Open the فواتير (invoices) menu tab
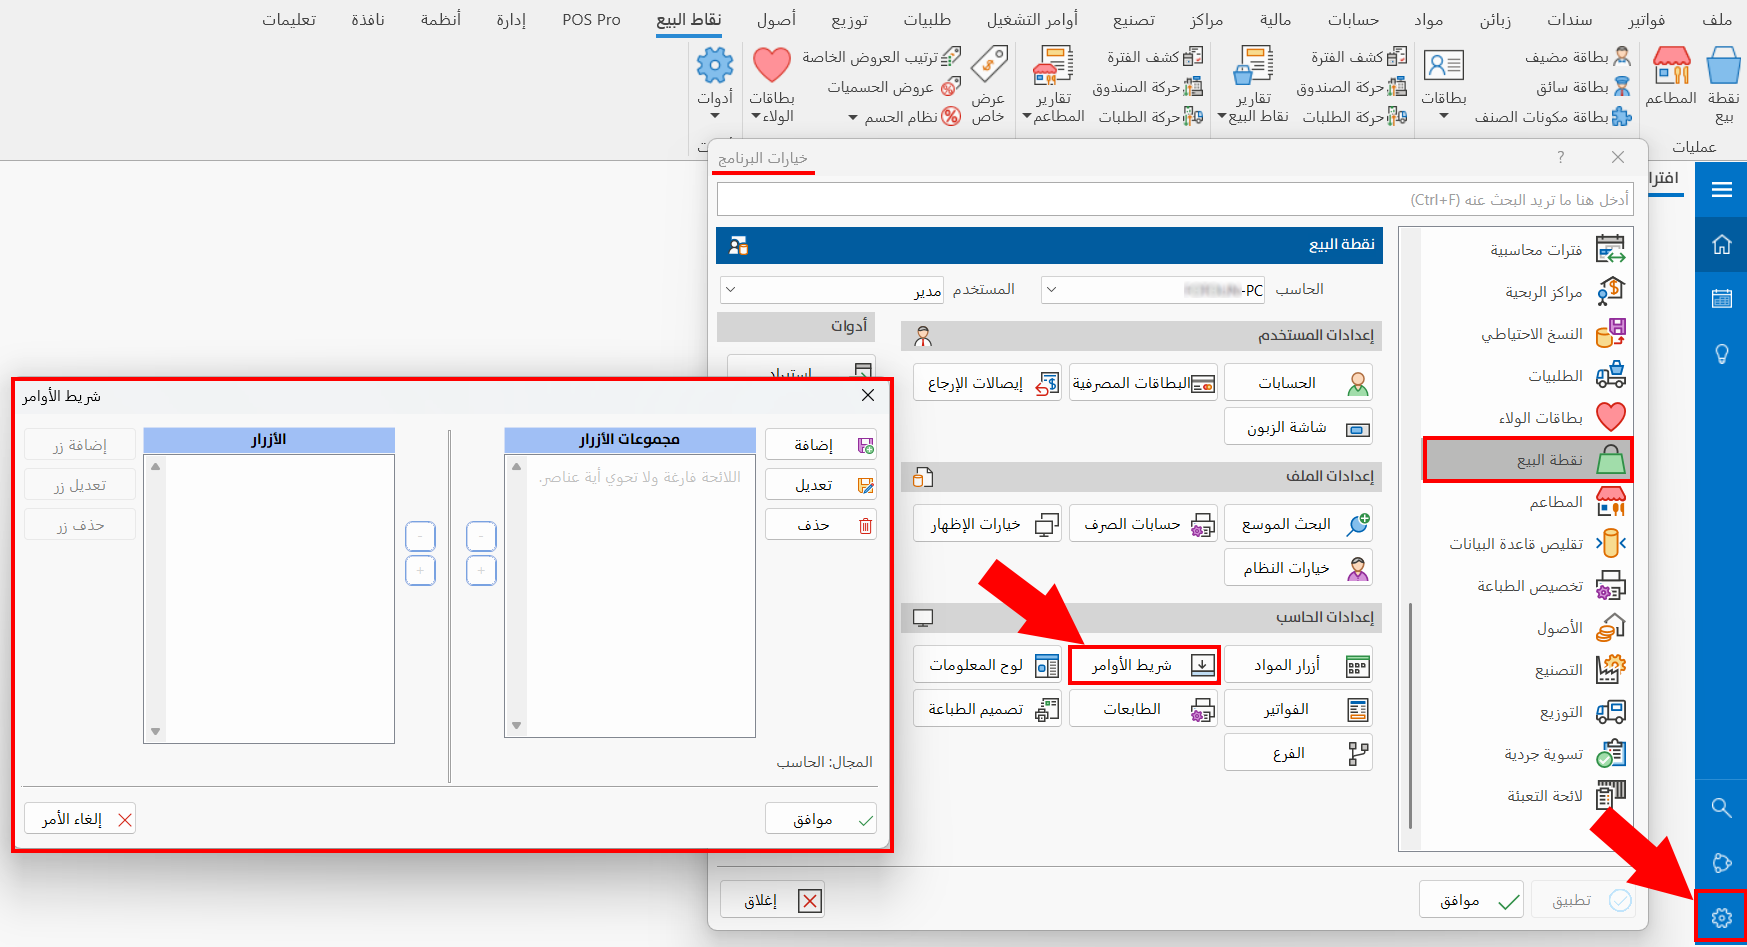 pyautogui.click(x=1646, y=18)
